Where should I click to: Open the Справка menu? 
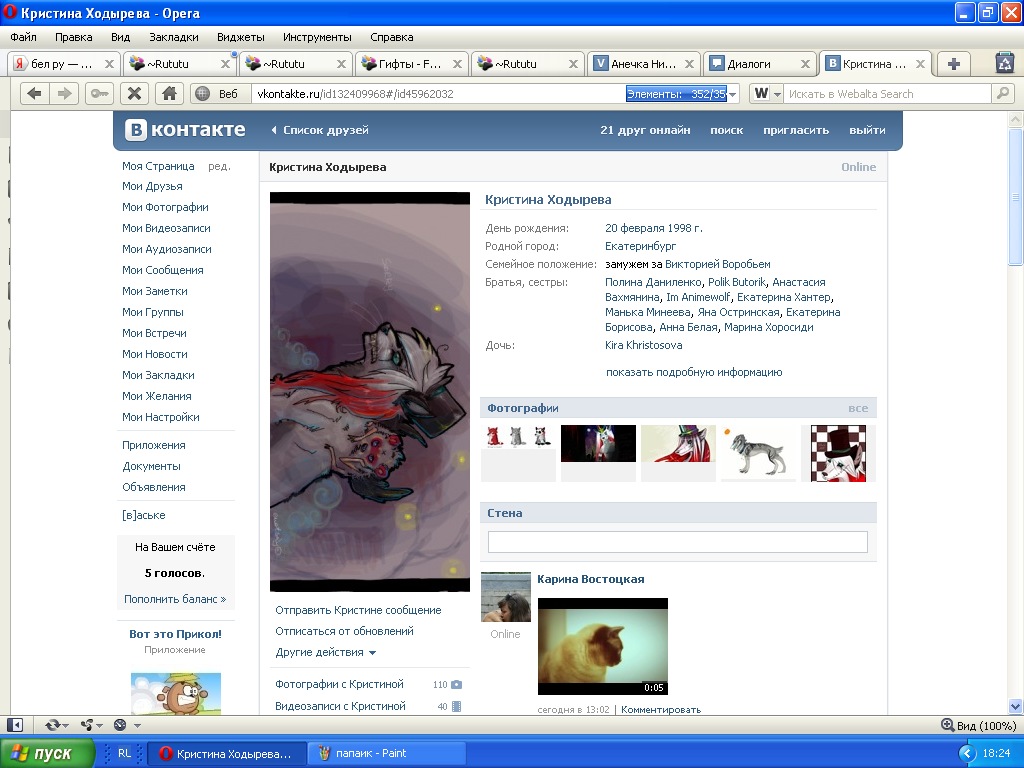(x=392, y=37)
